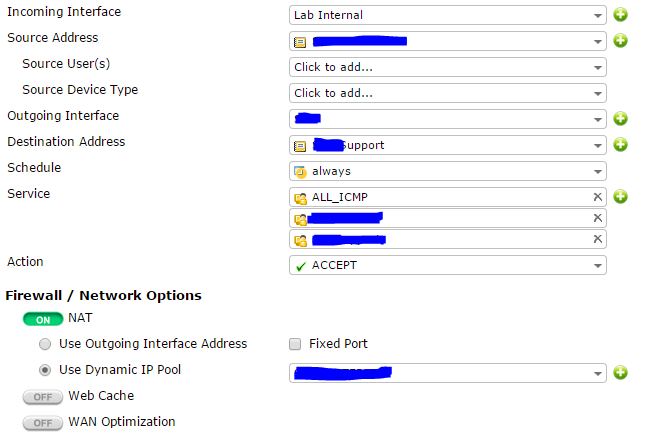Select Use Outgoing Interface Address radio
Viewport: 650px width, 440px height.
(45, 344)
